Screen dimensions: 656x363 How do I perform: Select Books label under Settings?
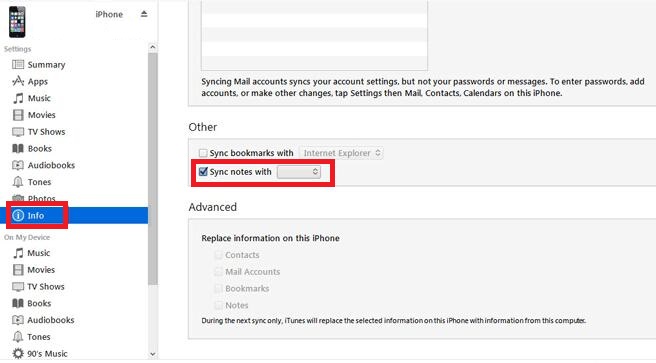(x=40, y=148)
